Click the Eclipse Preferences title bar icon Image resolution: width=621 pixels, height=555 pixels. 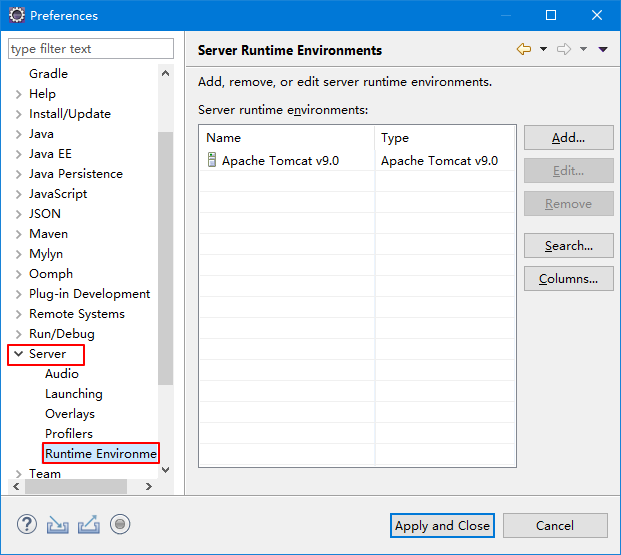pyautogui.click(x=17, y=15)
